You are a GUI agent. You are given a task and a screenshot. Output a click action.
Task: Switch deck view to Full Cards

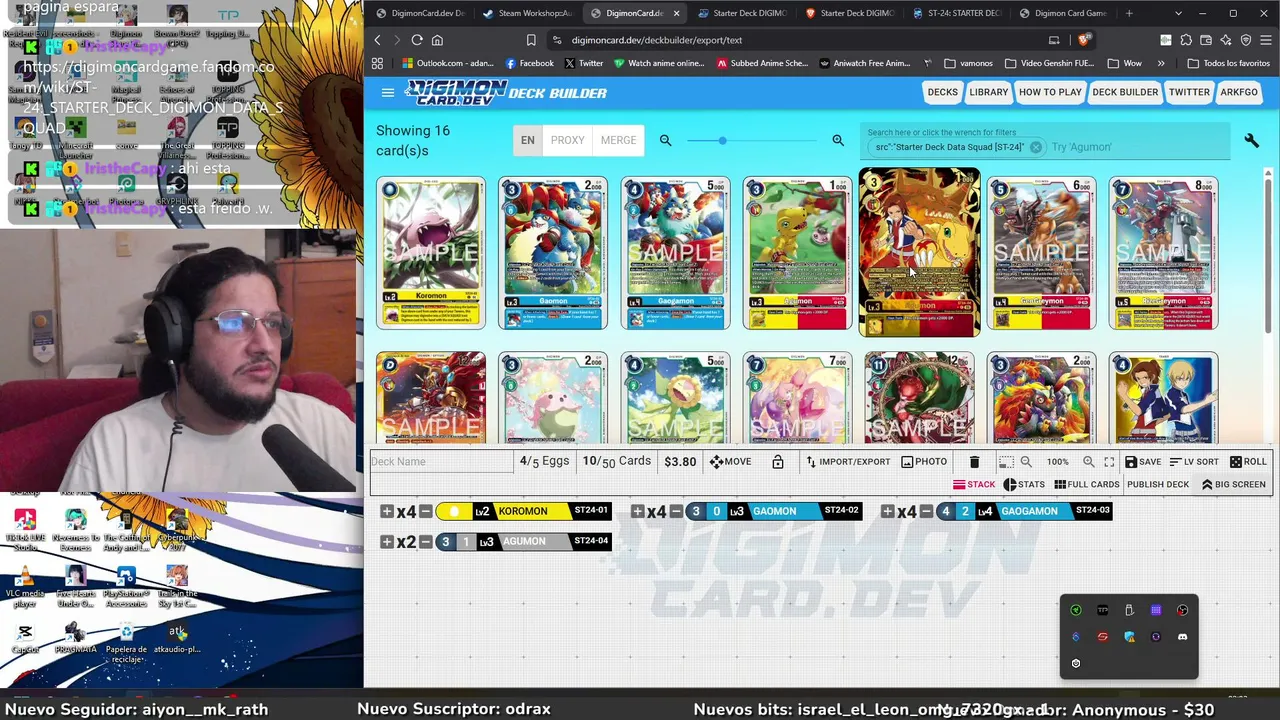1087,485
